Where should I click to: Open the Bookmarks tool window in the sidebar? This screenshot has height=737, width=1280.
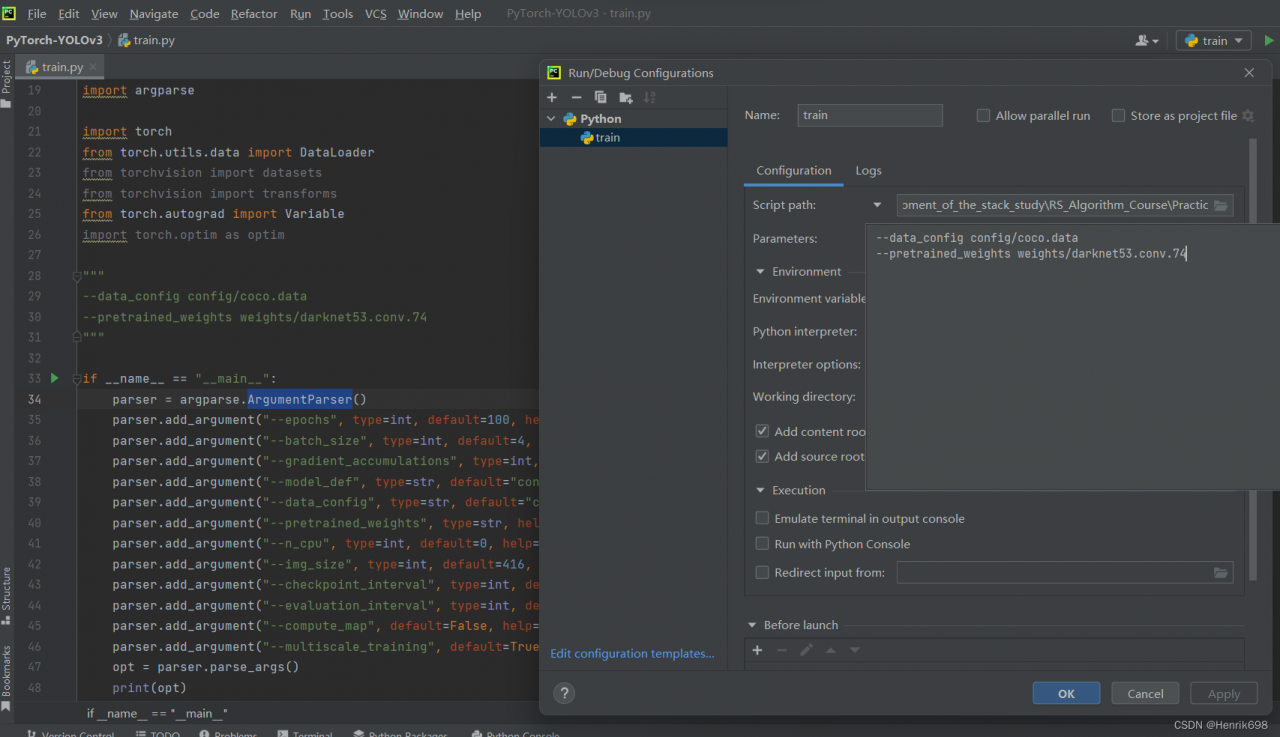point(6,677)
